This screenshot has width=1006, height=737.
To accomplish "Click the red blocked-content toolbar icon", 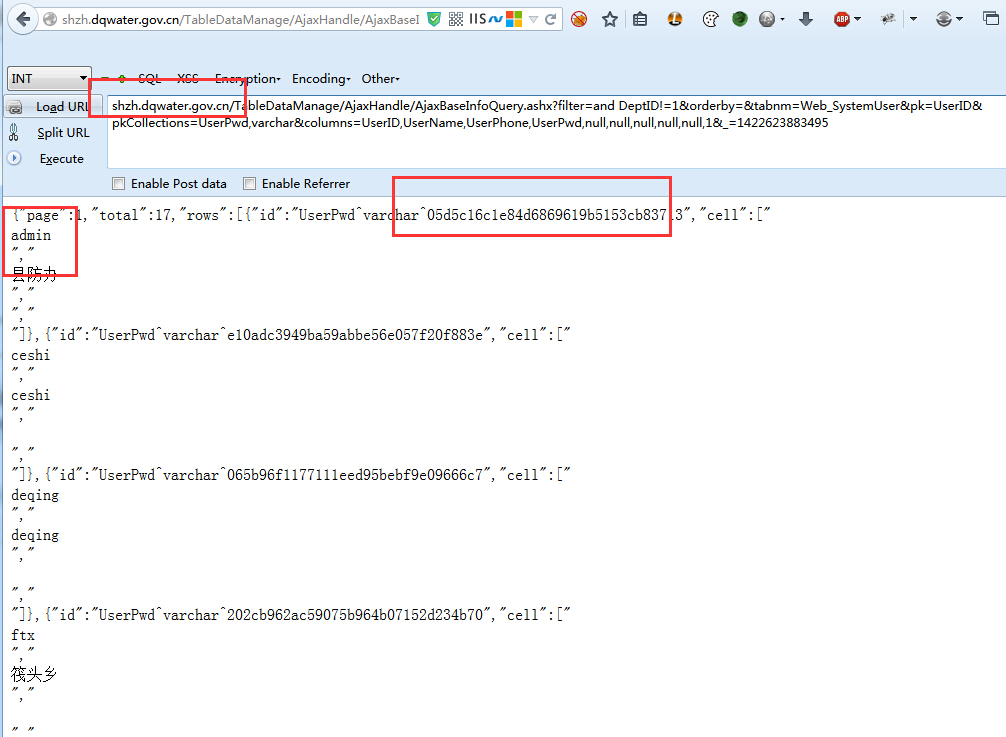I will [579, 19].
